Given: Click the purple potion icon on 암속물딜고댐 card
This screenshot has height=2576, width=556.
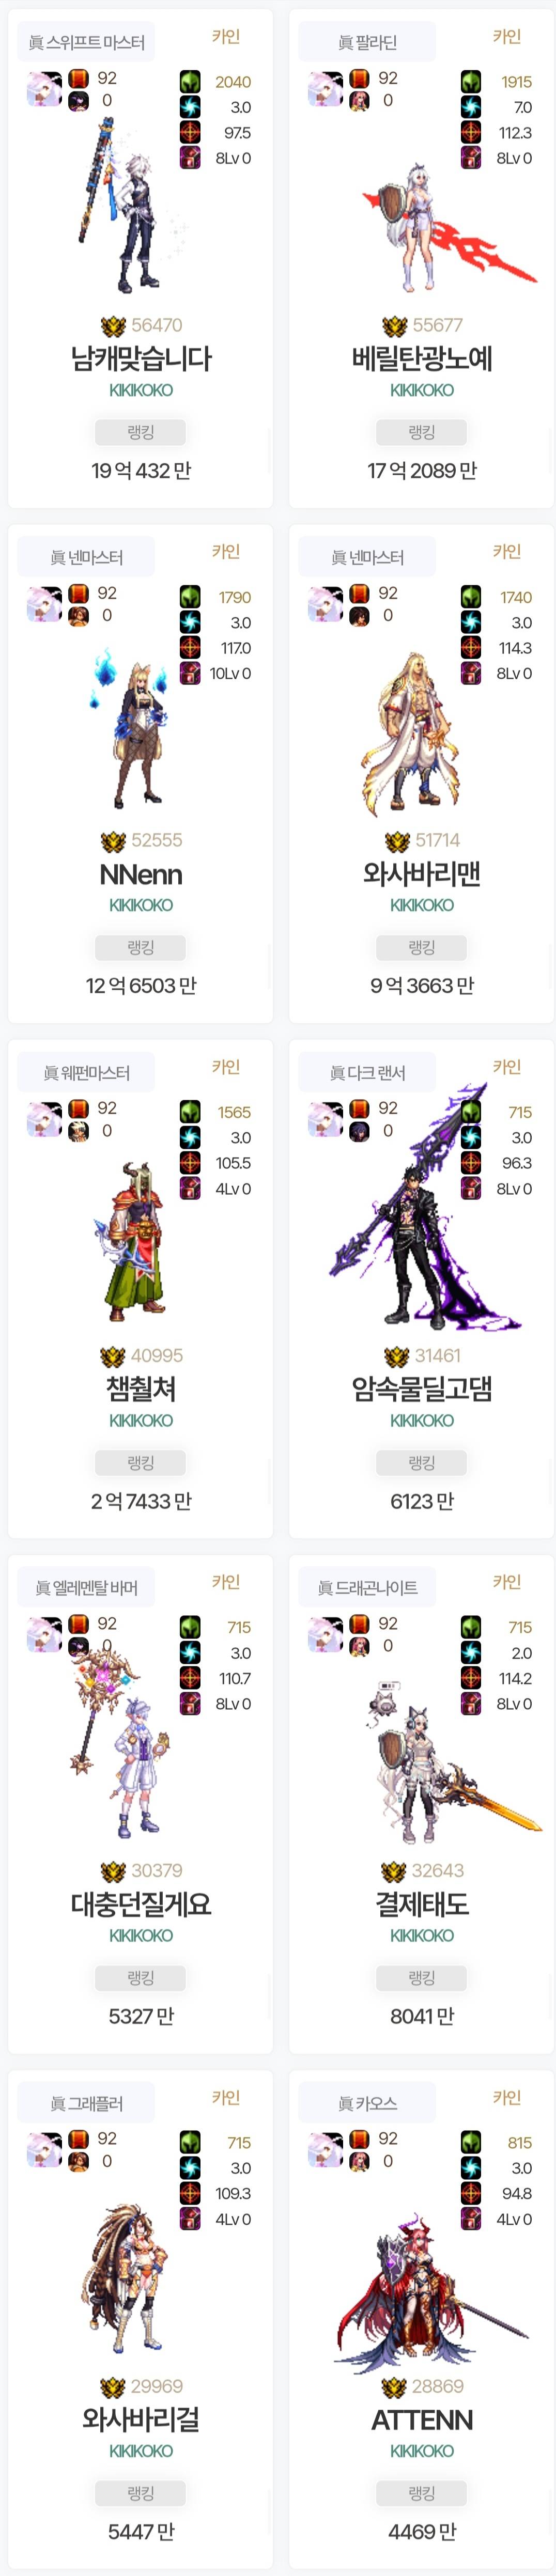Looking at the screenshot, I should tap(471, 1188).
